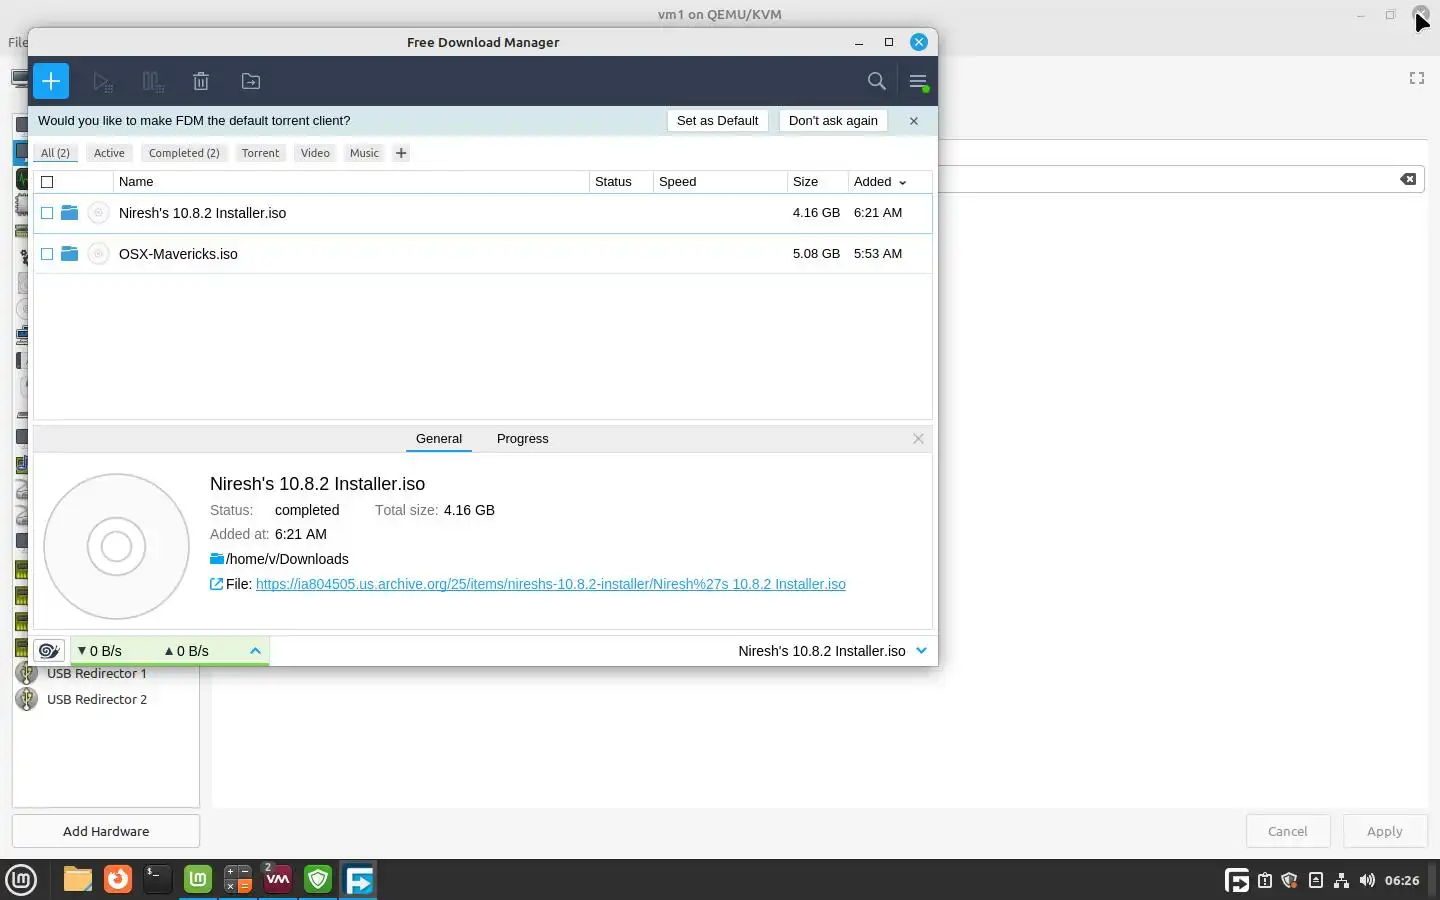1440x900 pixels.
Task: Open Linux Mint start menu
Action: coord(21,880)
